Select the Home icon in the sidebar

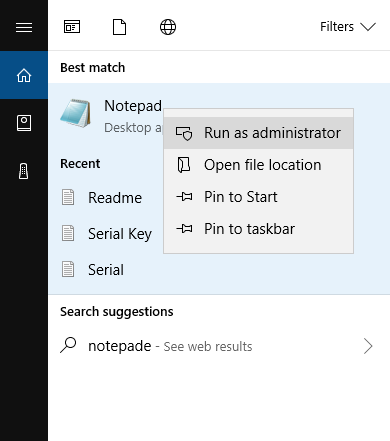(x=24, y=75)
